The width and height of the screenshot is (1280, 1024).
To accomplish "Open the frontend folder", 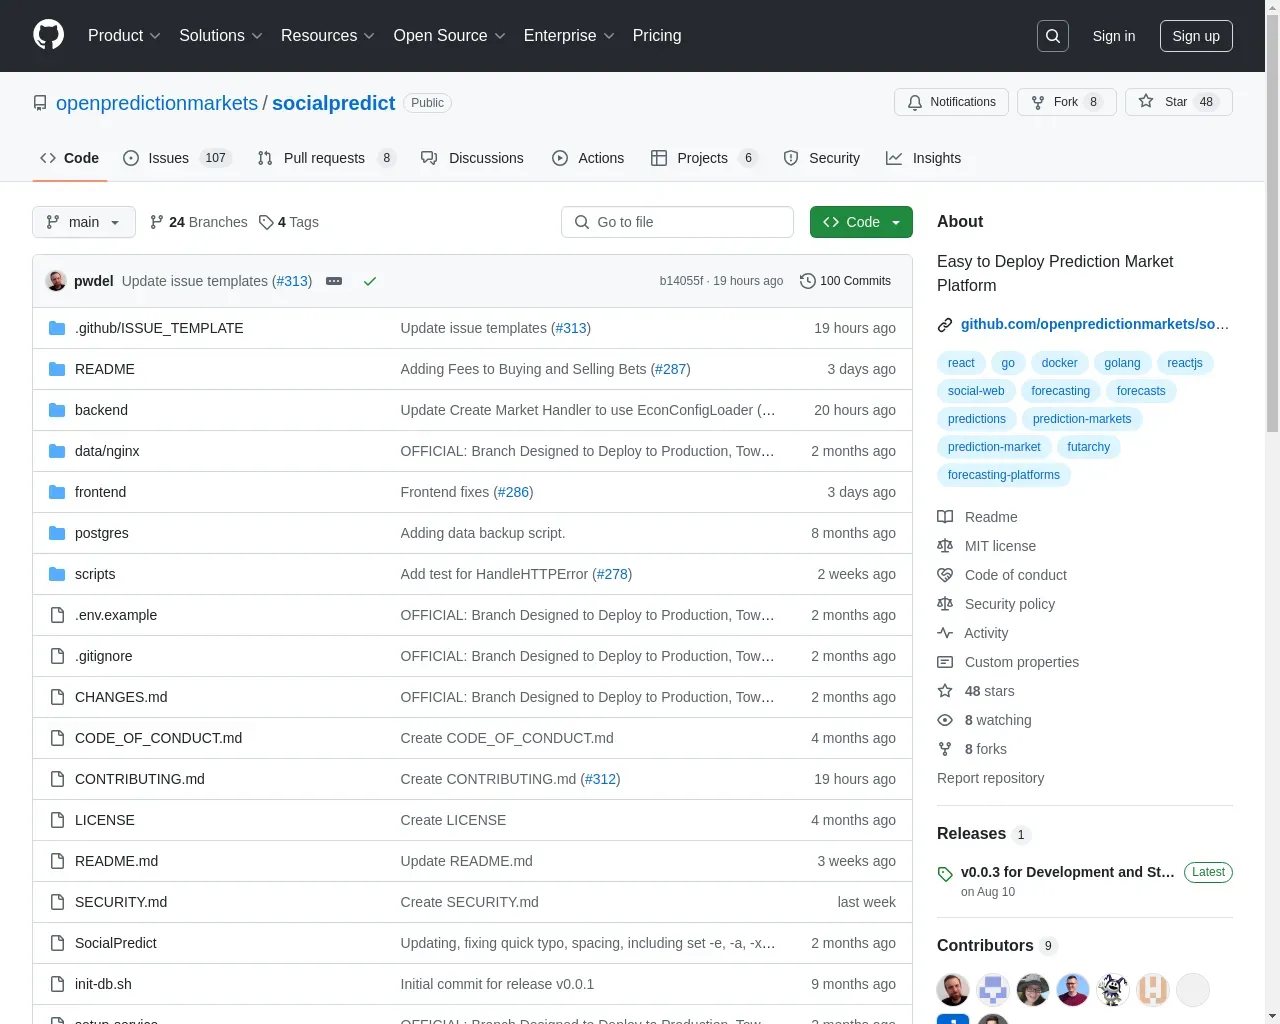I will tap(100, 492).
